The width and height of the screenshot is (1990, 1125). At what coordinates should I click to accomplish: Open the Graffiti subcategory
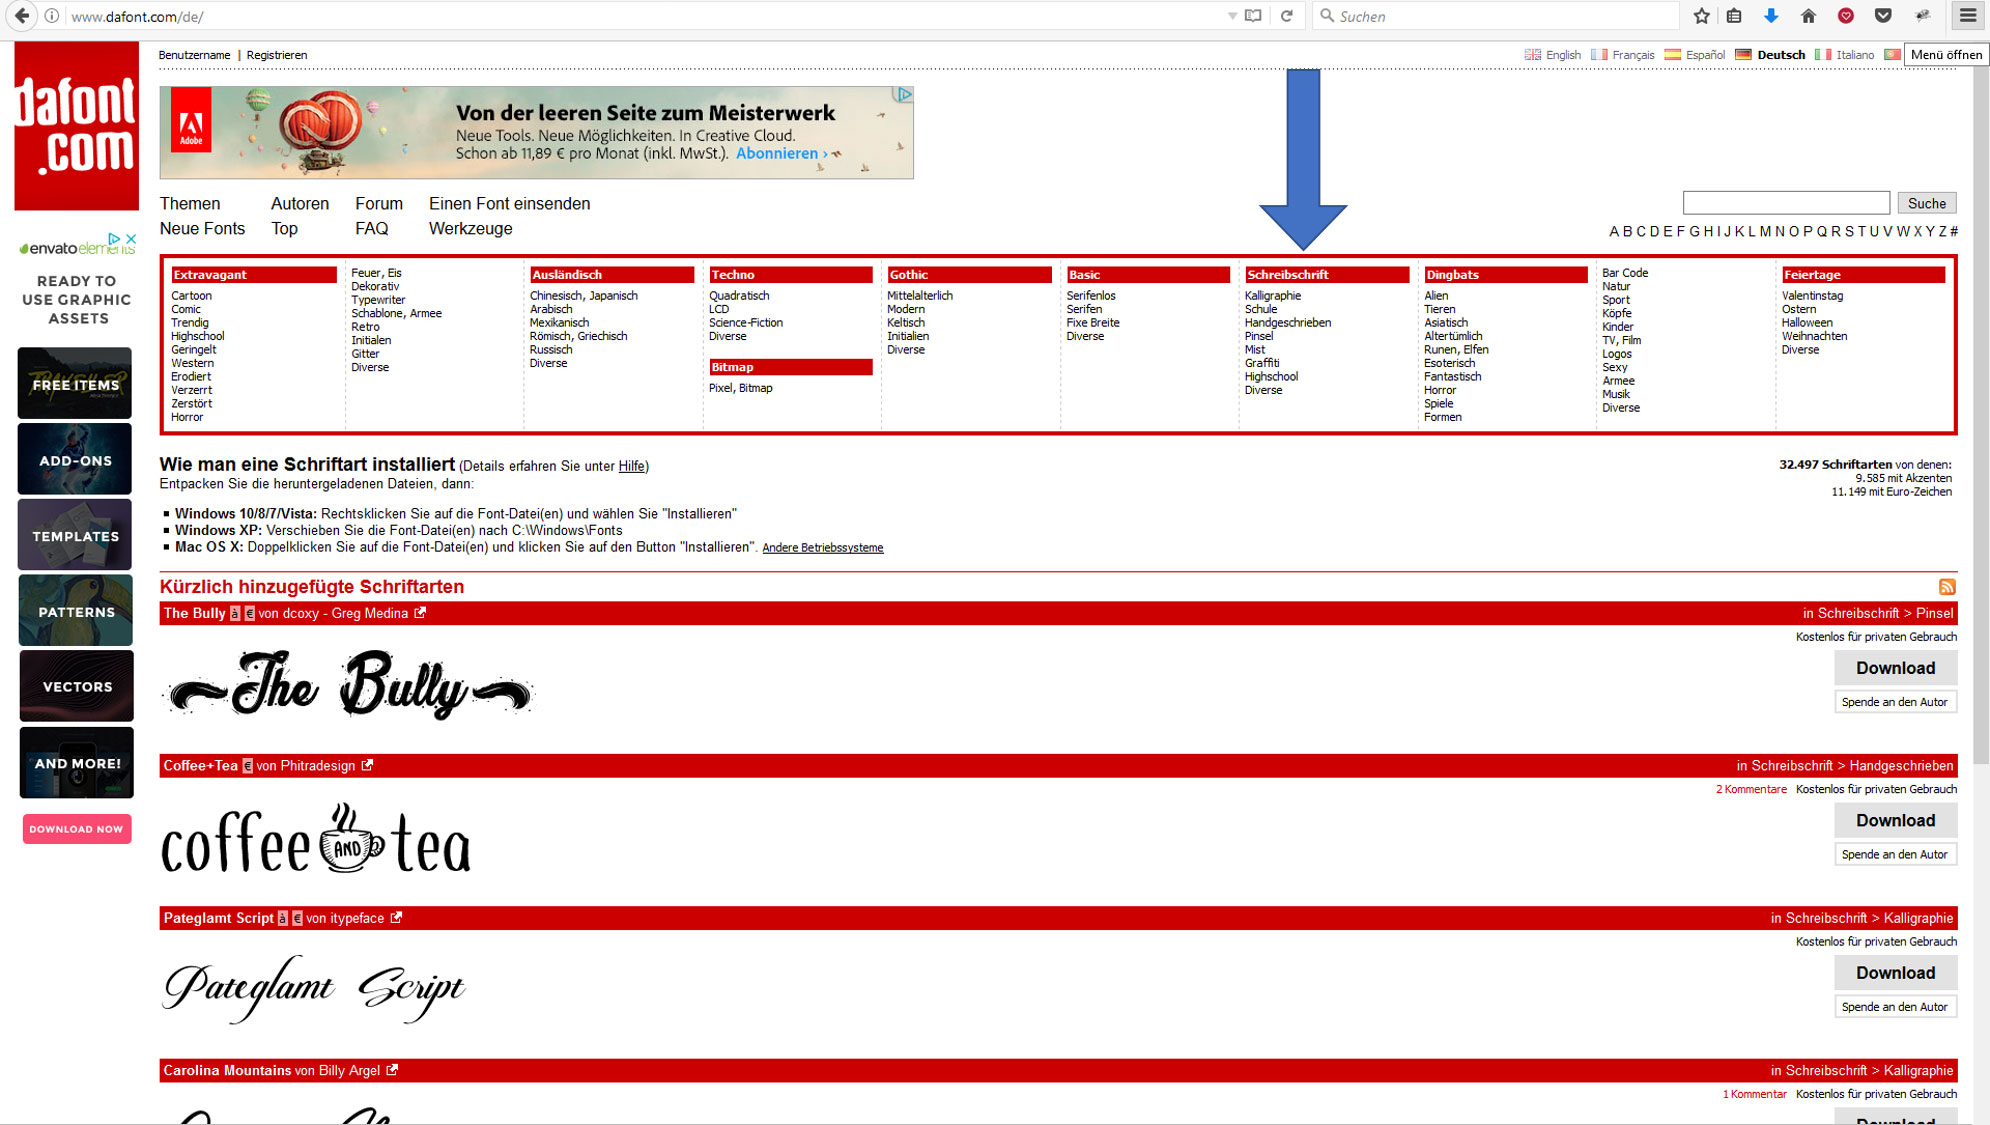(x=1261, y=363)
